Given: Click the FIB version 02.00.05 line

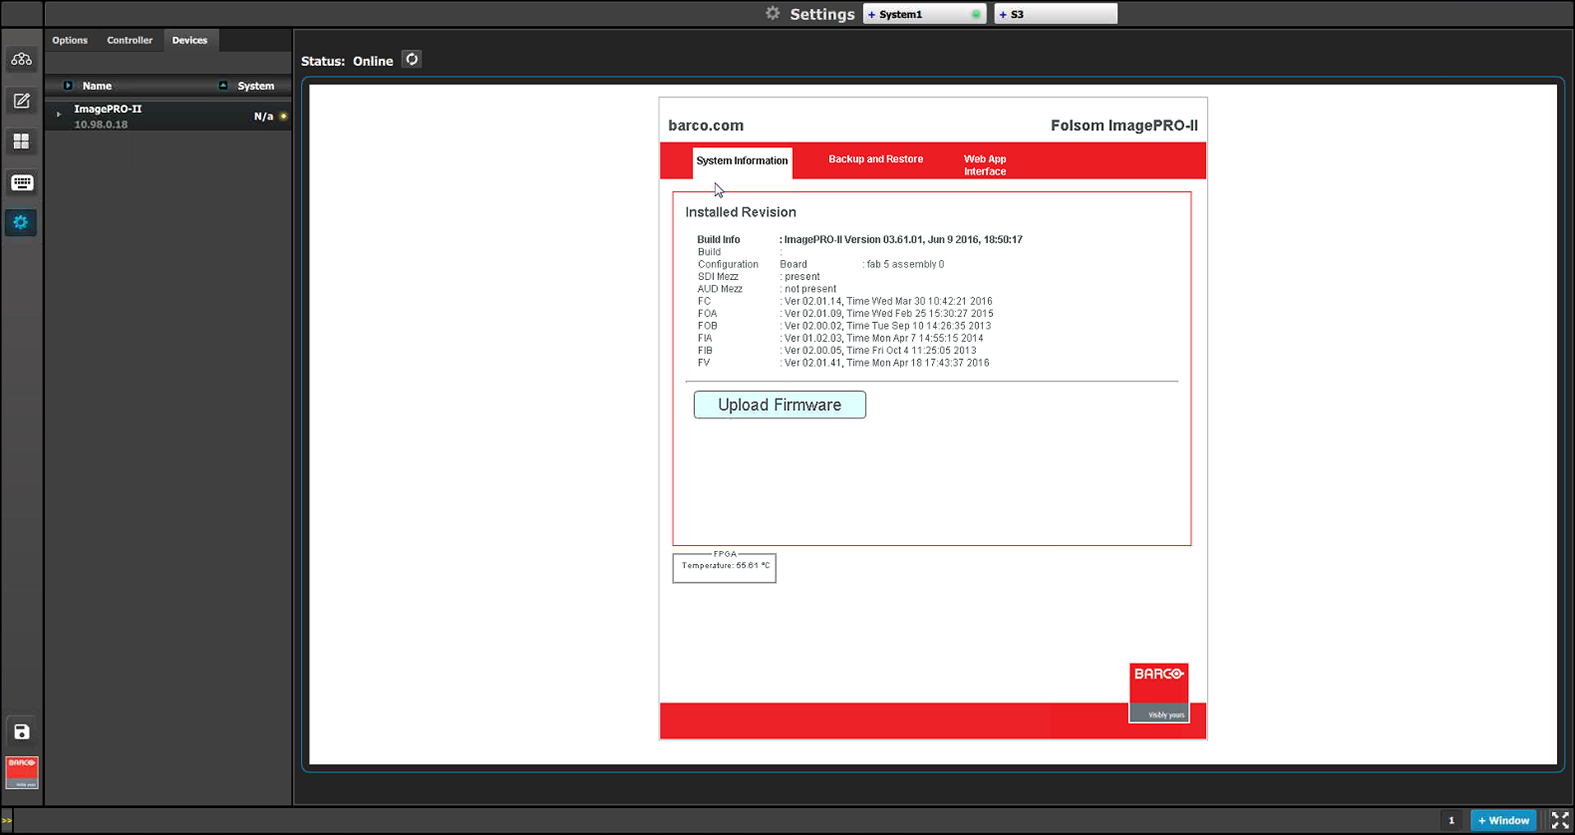Looking at the screenshot, I should pos(880,351).
